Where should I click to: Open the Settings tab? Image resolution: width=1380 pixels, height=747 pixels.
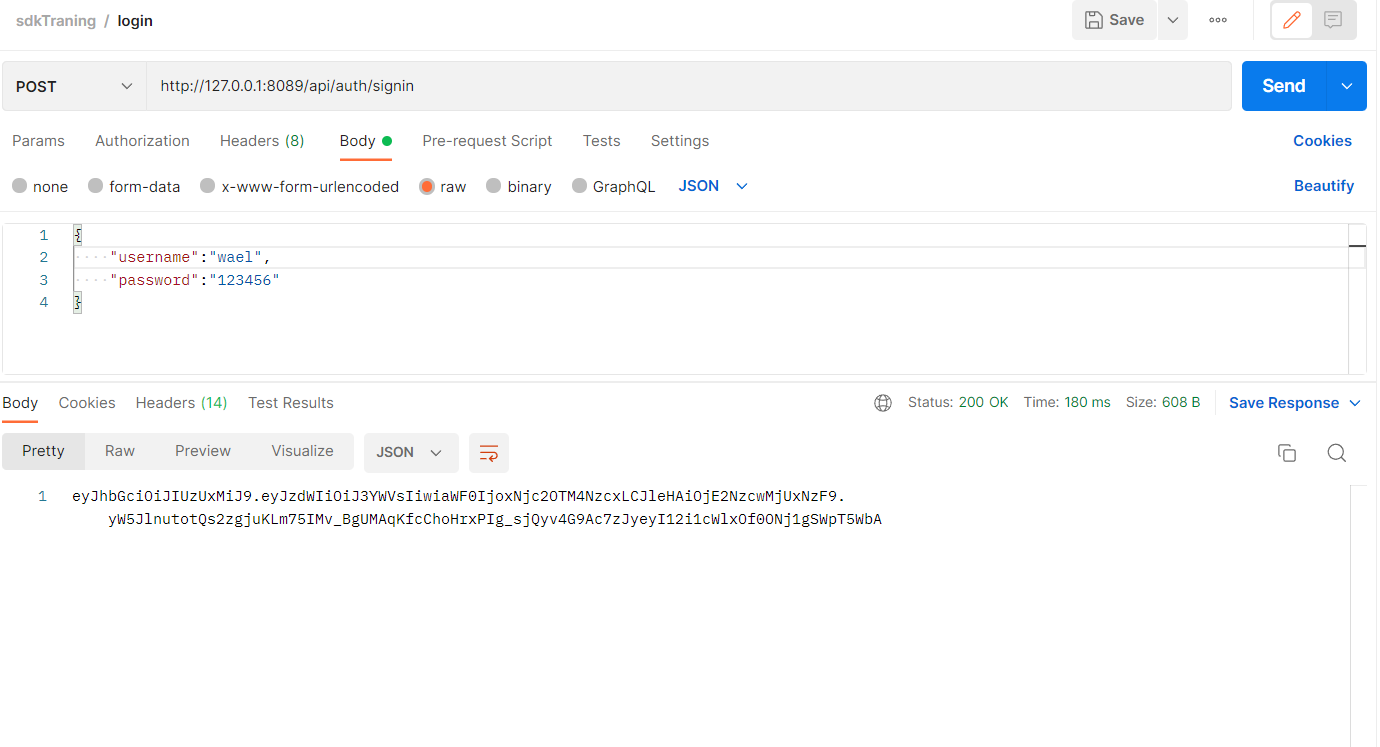pyautogui.click(x=680, y=141)
